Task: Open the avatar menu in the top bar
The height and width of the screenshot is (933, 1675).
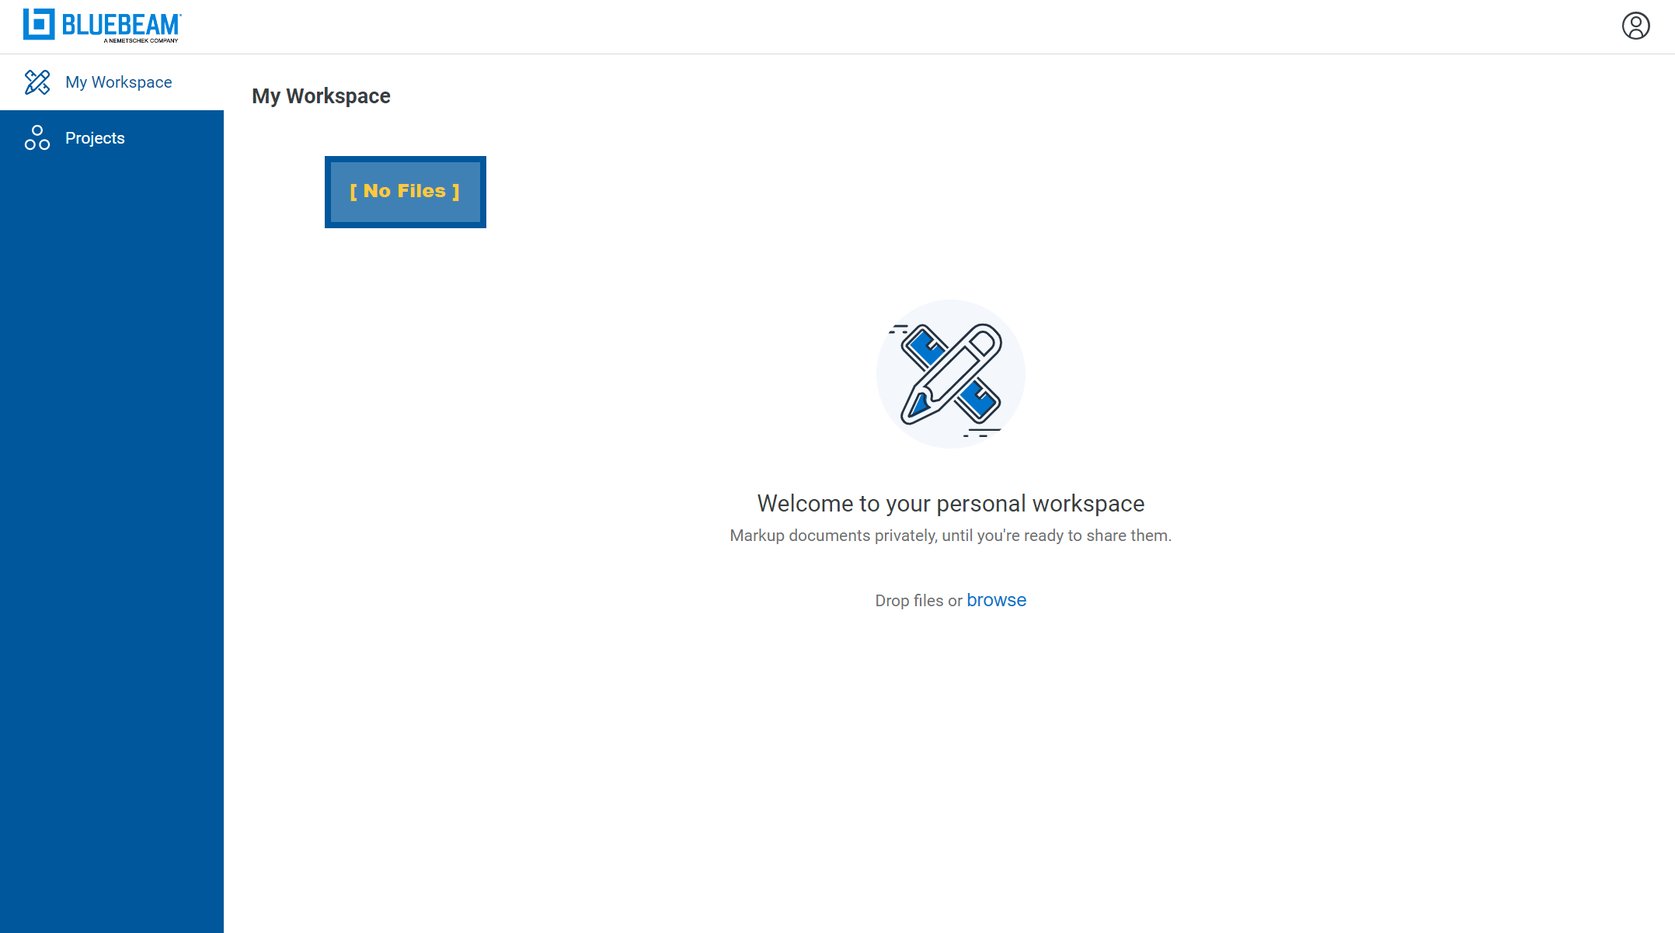Action: 1635,25
